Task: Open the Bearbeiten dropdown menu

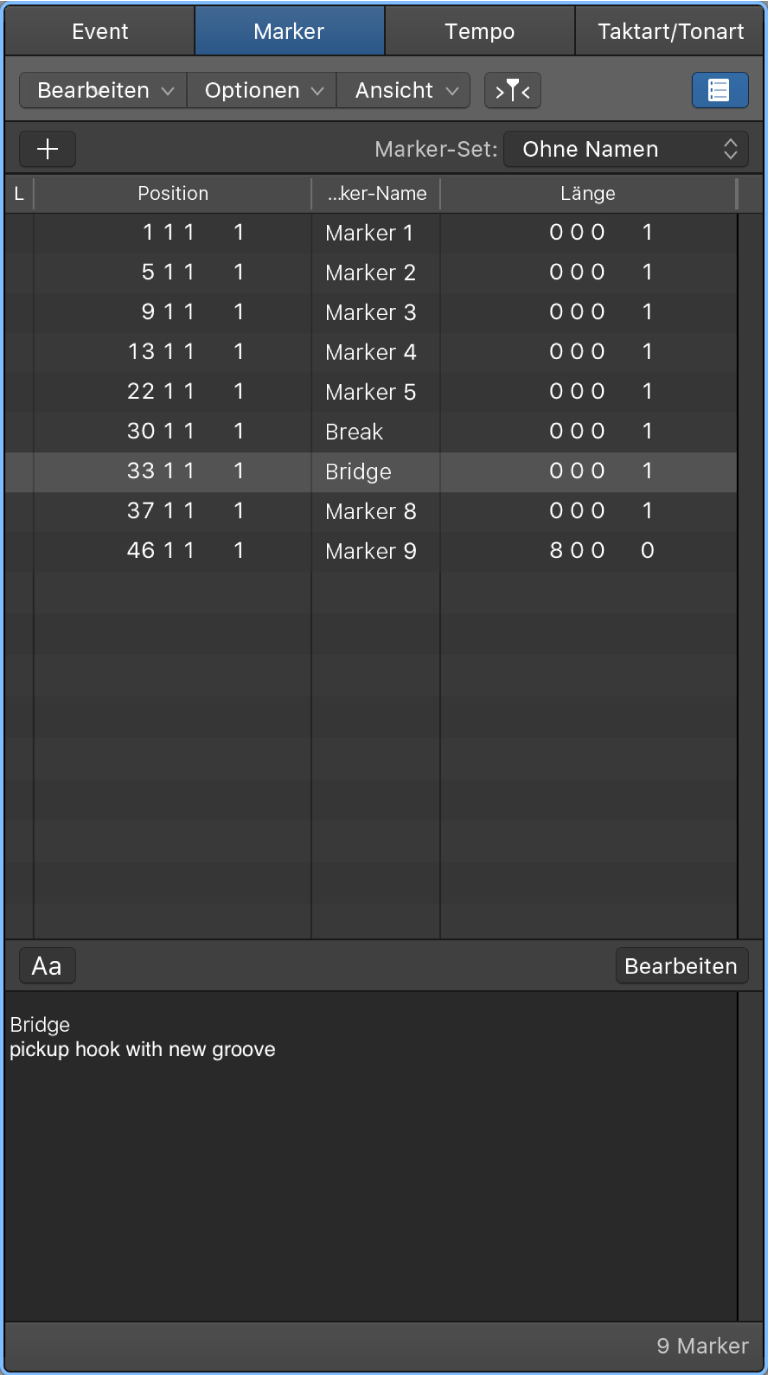Action: tap(103, 91)
